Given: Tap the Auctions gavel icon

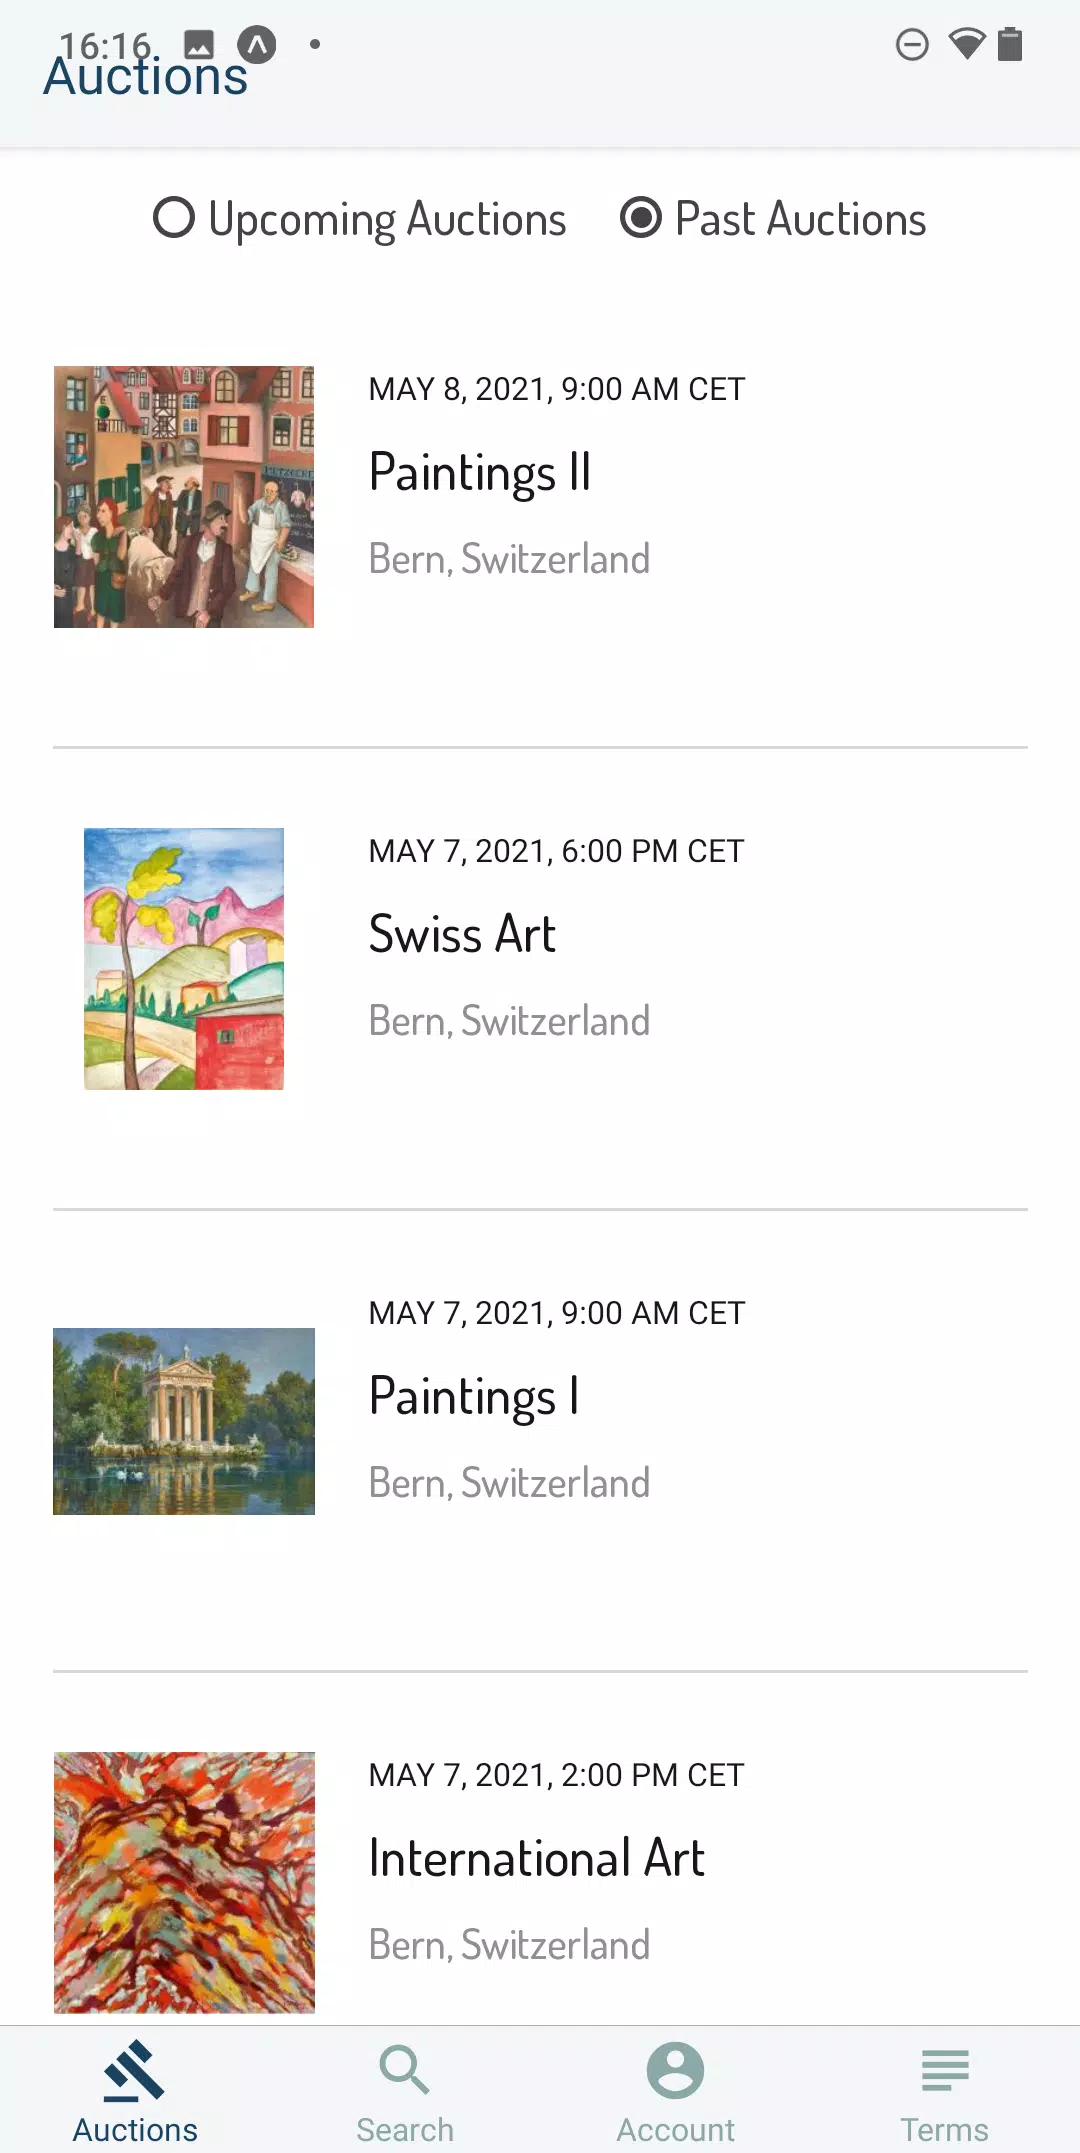Looking at the screenshot, I should click(134, 2070).
